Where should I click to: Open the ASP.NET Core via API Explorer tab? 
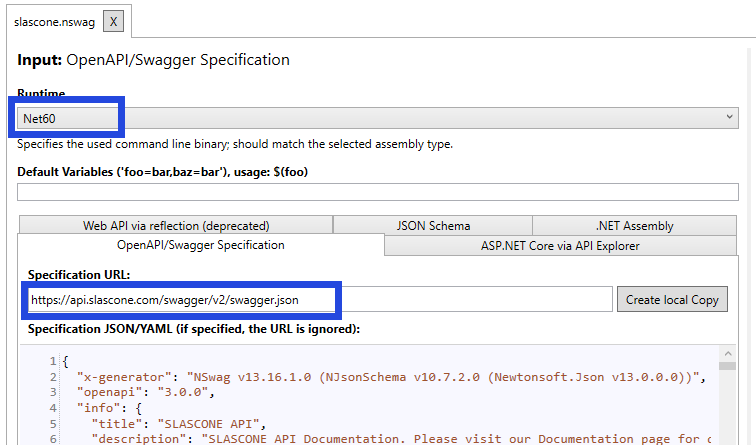click(560, 245)
